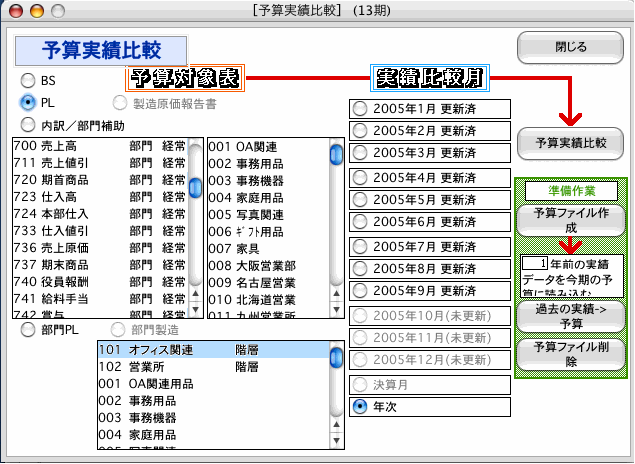
Task: Click the 閉じる button
Action: click(570, 46)
